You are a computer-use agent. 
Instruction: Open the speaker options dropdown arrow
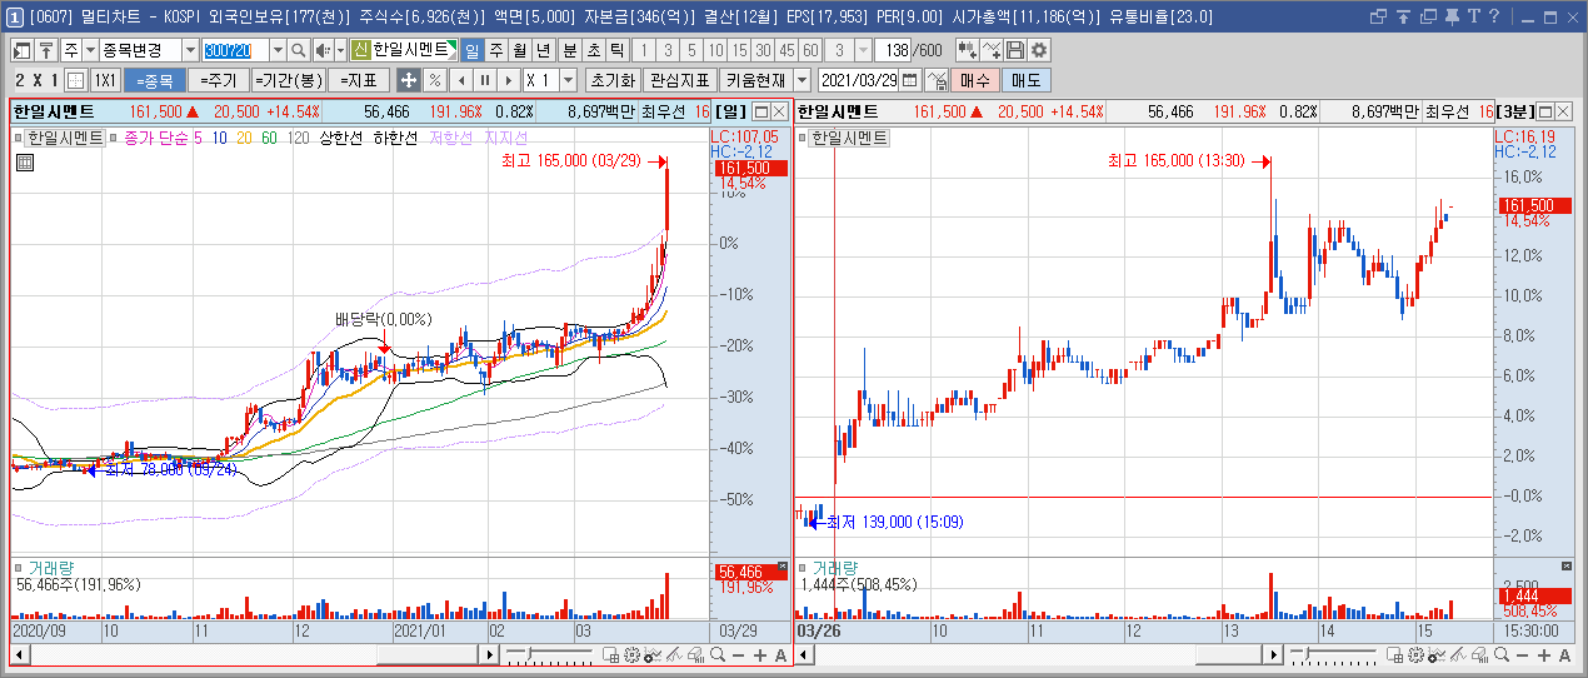pos(340,50)
